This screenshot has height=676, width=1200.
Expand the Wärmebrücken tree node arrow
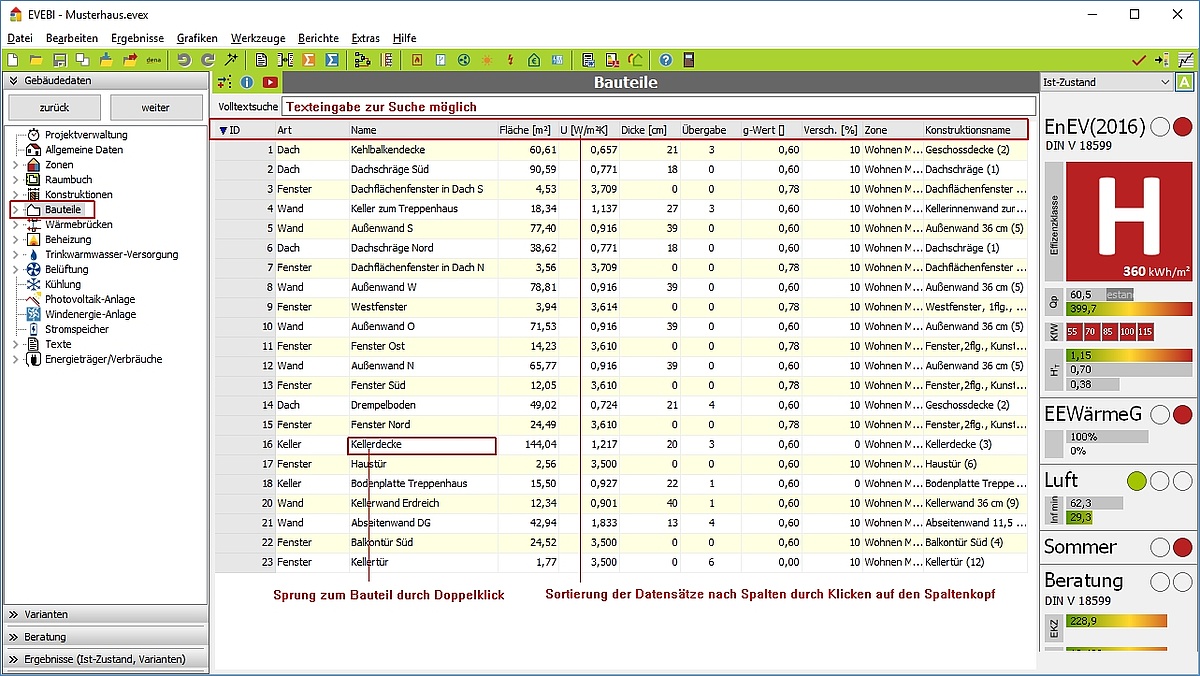tap(14, 224)
